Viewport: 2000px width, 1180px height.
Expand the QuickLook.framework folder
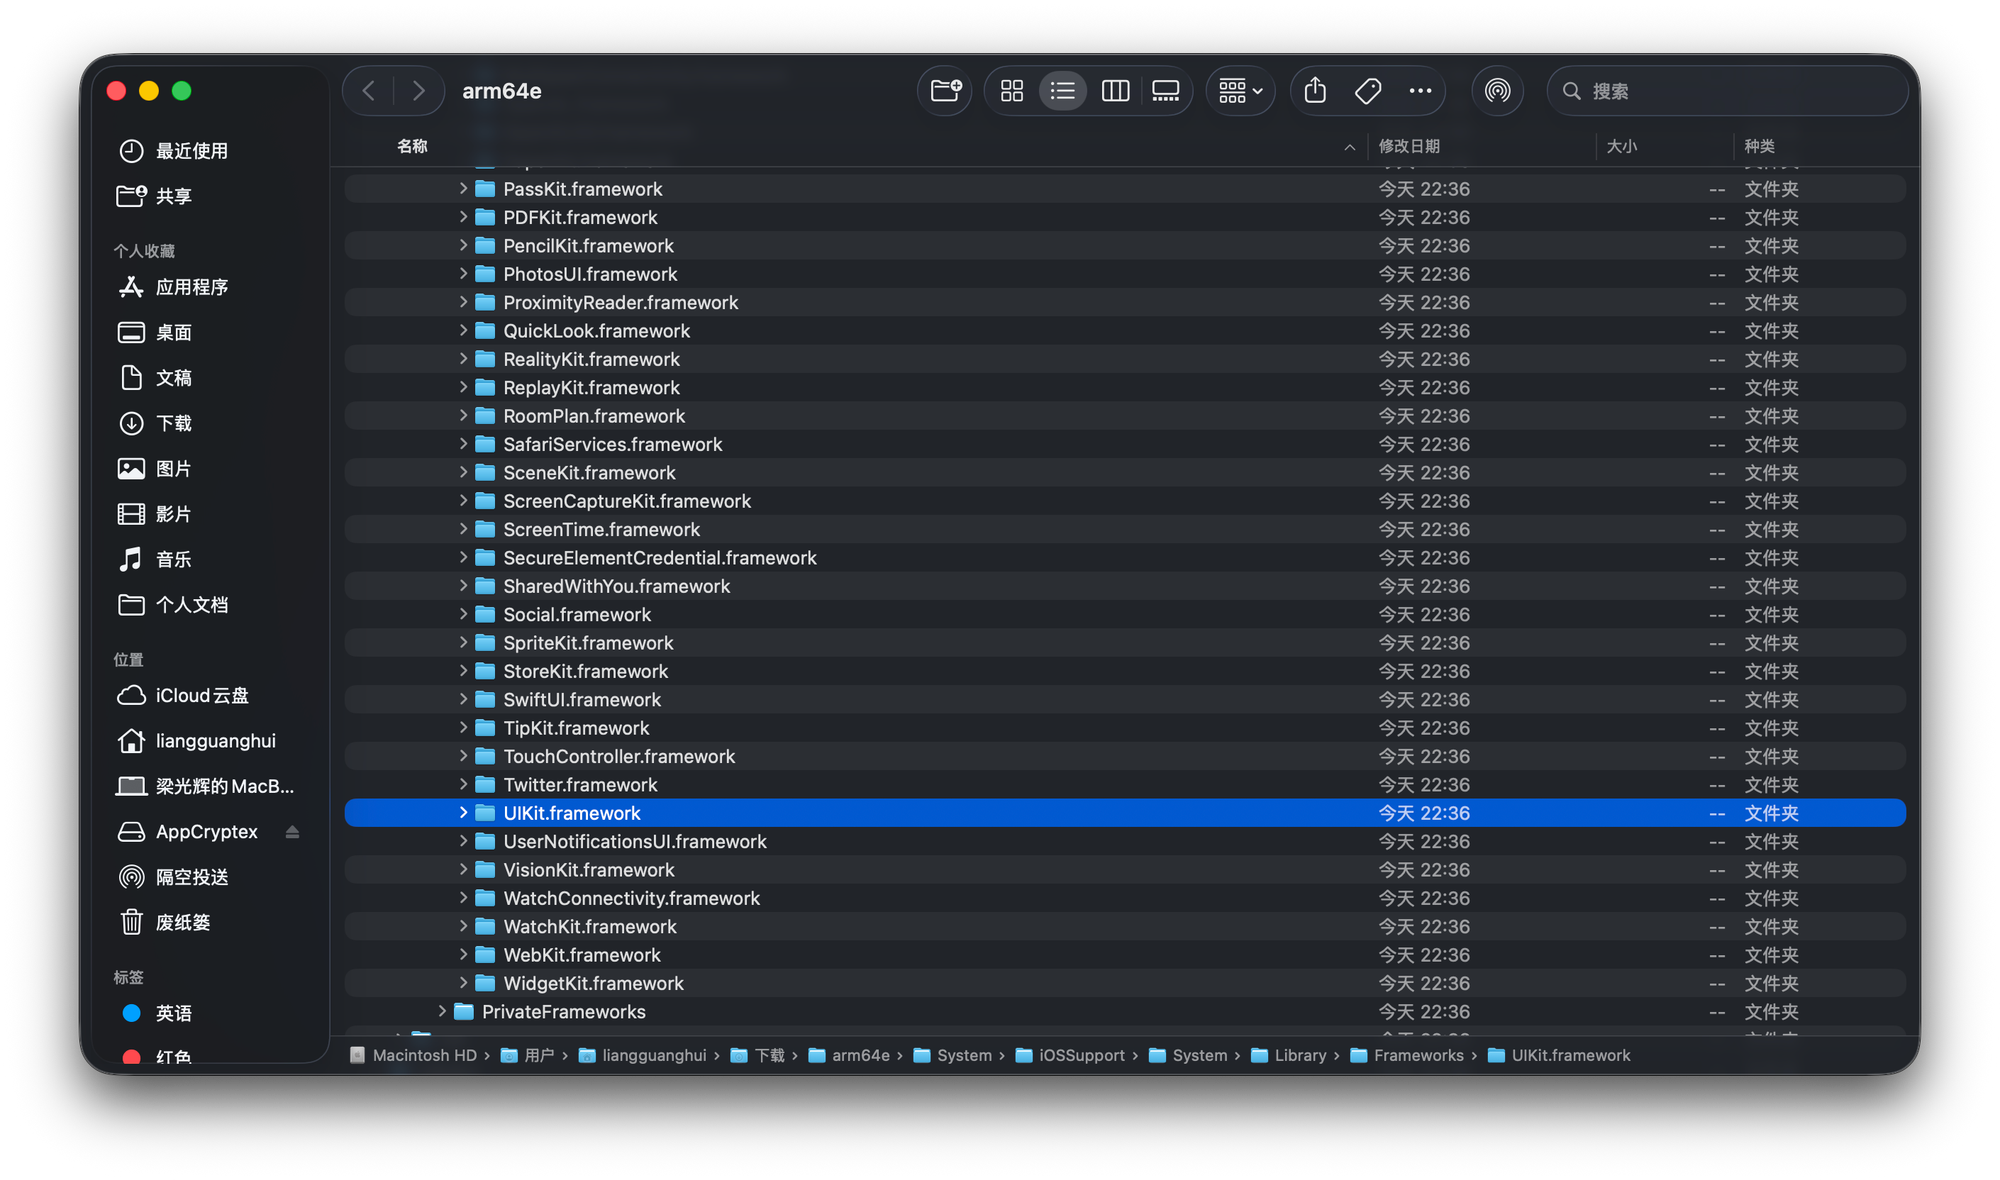[463, 330]
